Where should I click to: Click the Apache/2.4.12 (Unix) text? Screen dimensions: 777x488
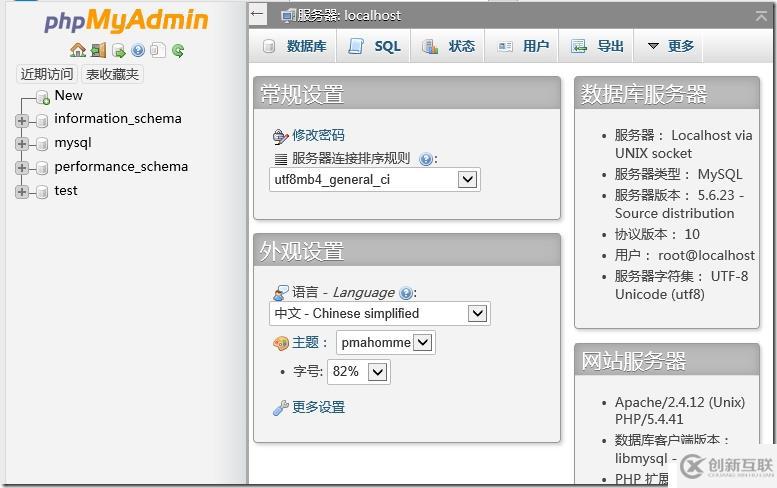pos(680,402)
